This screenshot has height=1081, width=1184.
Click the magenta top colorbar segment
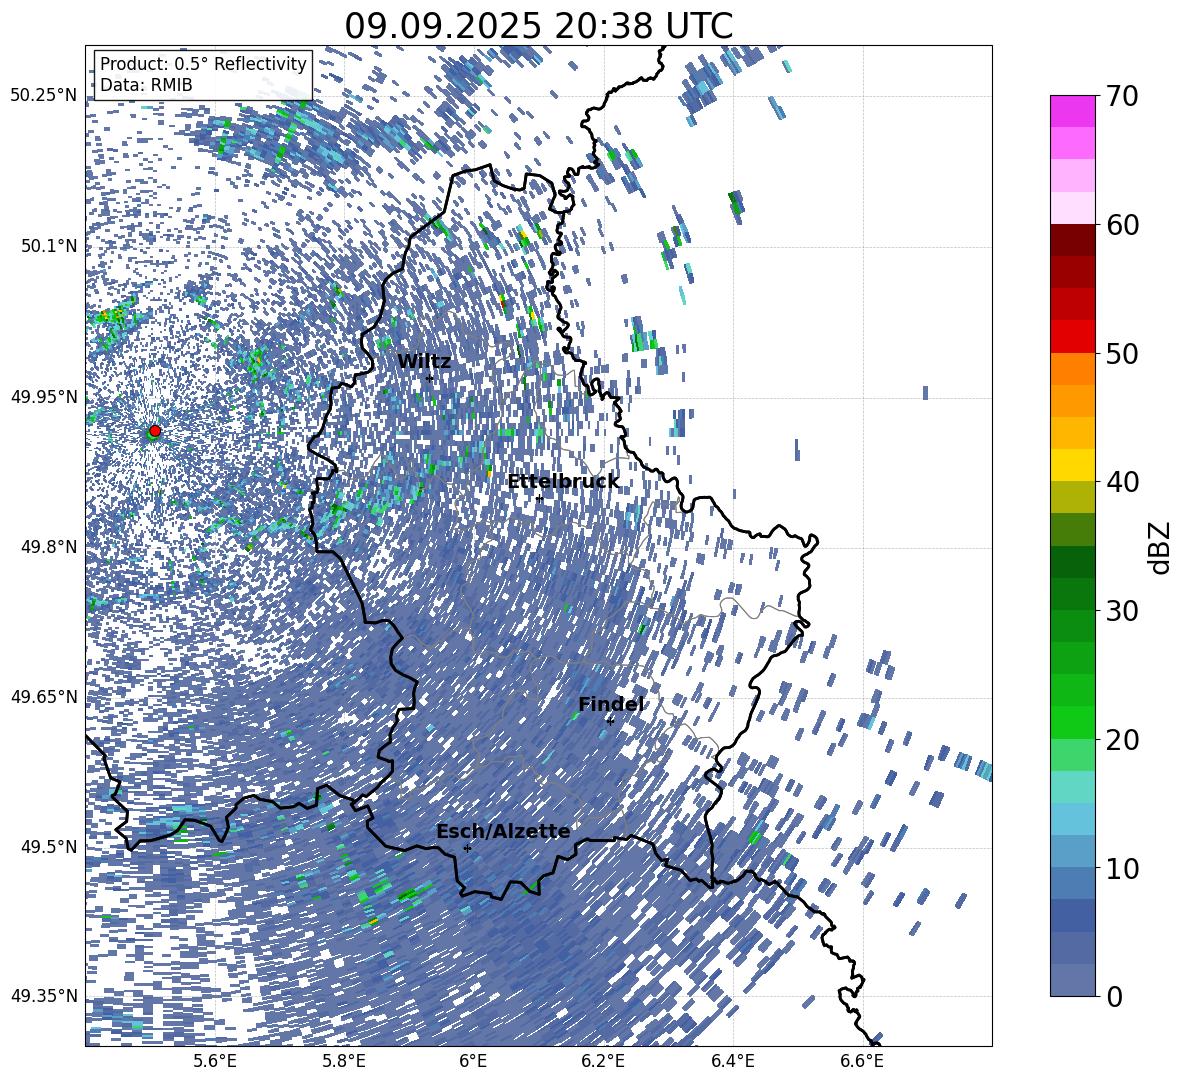(x=1072, y=112)
